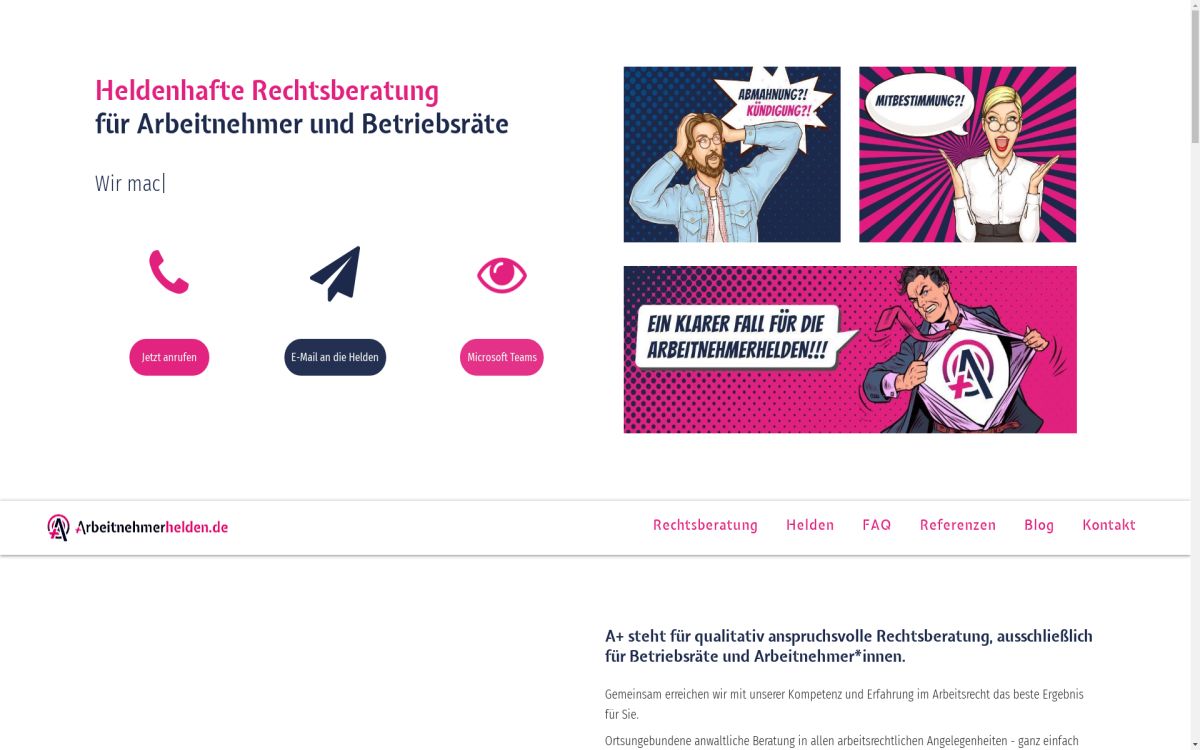Open the Blog menu item
Viewport: 1200px width, 750px height.
pos(1039,525)
